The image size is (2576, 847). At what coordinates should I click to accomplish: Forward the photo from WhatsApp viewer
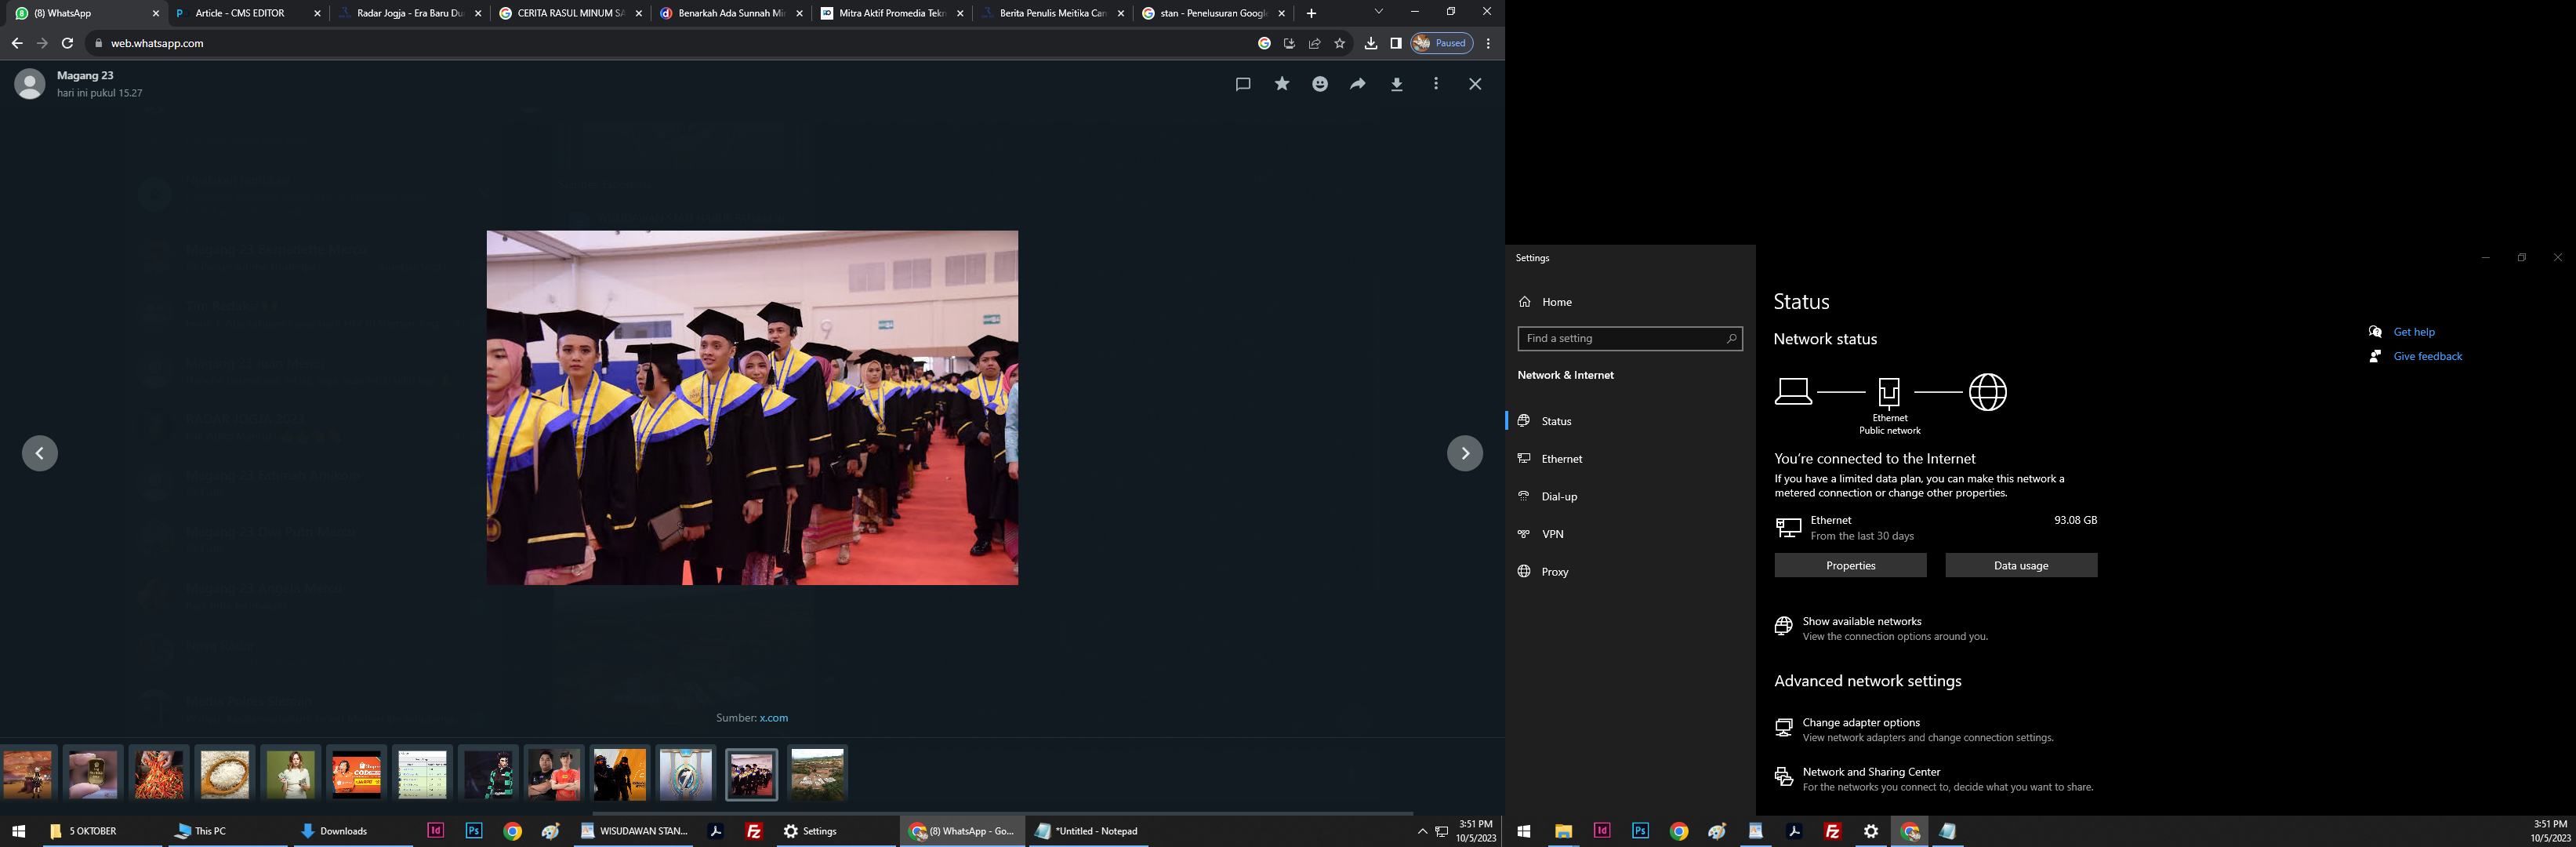(1358, 84)
